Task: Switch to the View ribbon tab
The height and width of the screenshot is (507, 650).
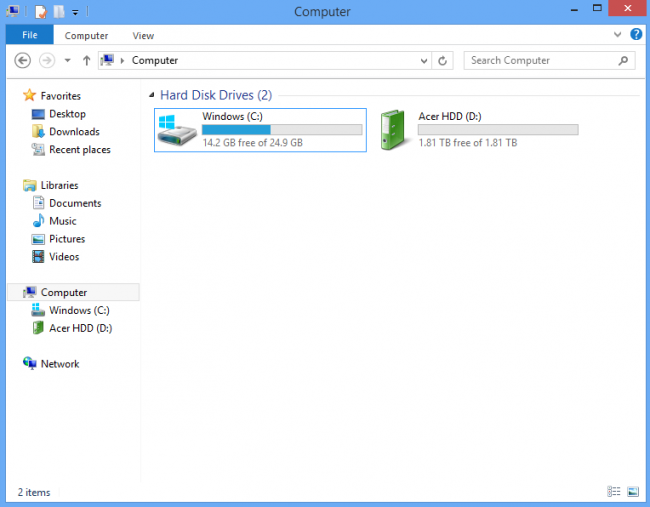Action: [x=143, y=36]
